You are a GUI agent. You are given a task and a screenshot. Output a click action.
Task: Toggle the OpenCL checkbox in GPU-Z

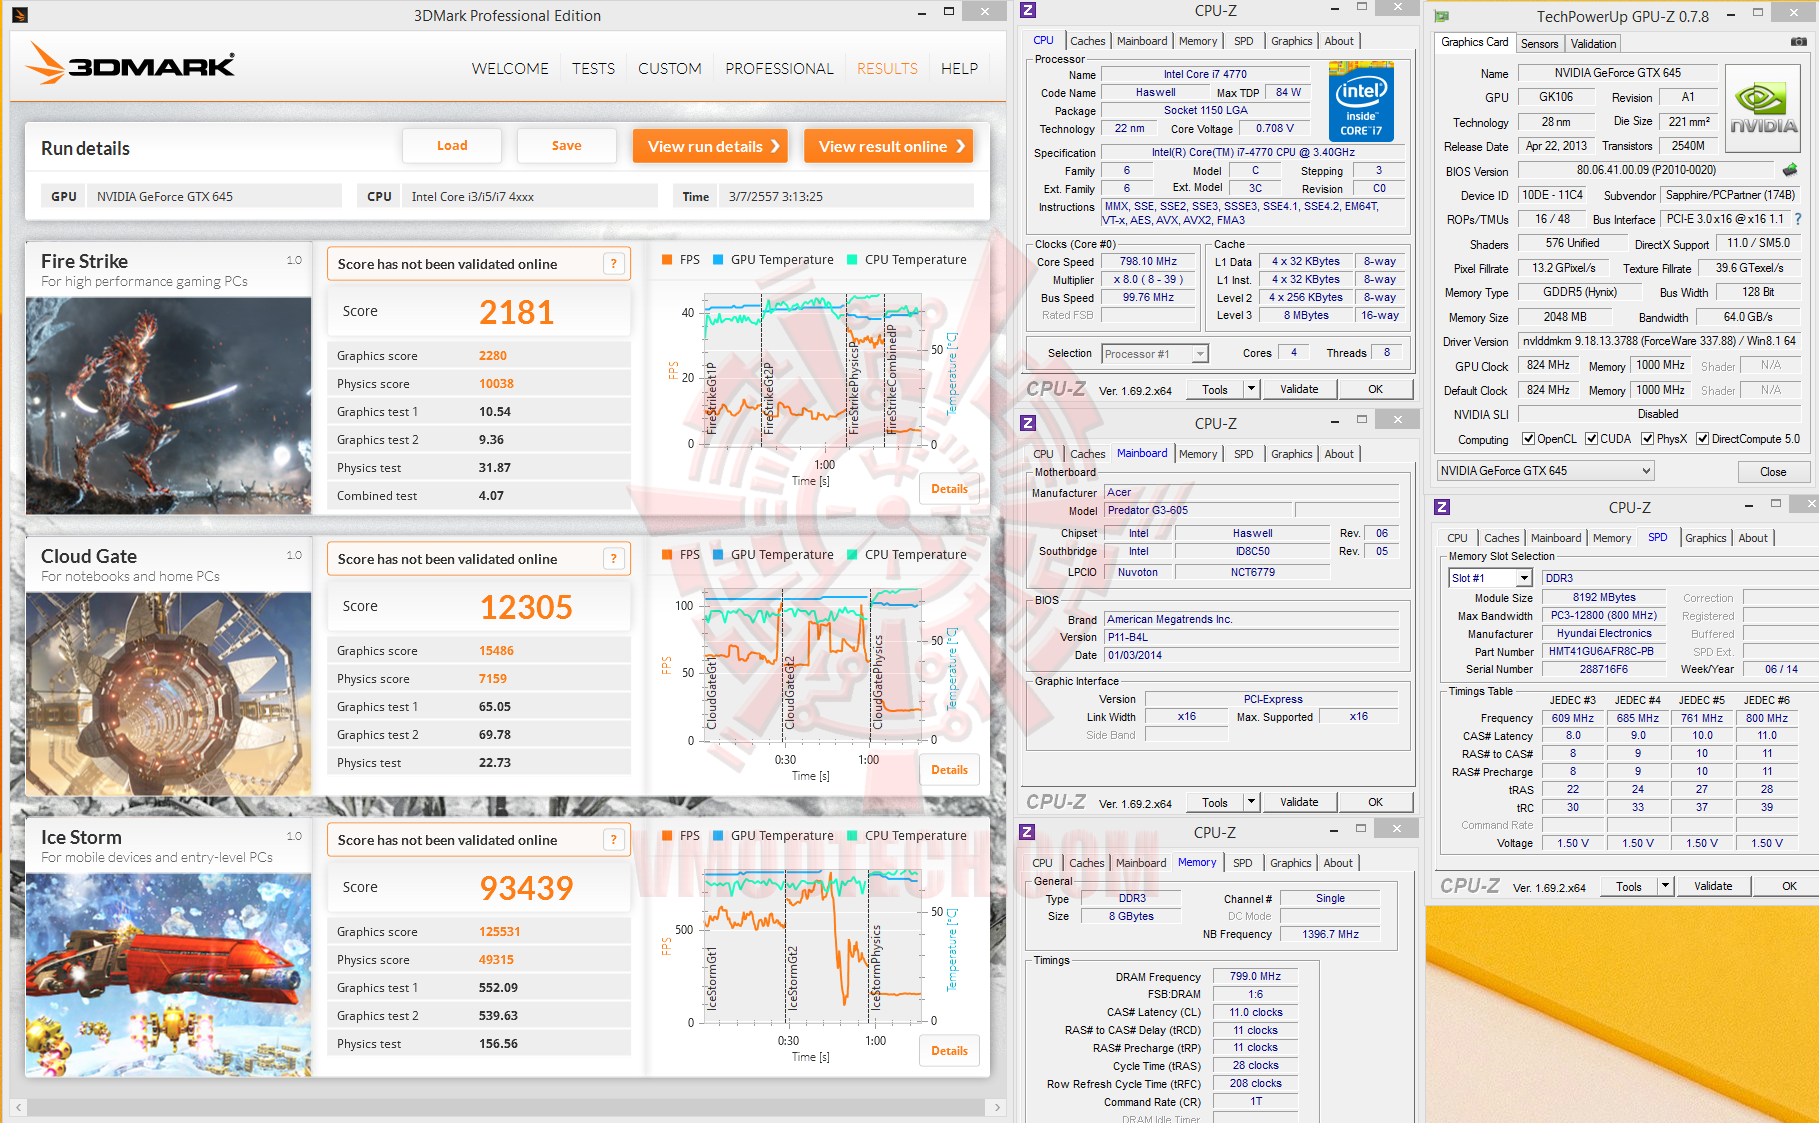pos(1528,439)
